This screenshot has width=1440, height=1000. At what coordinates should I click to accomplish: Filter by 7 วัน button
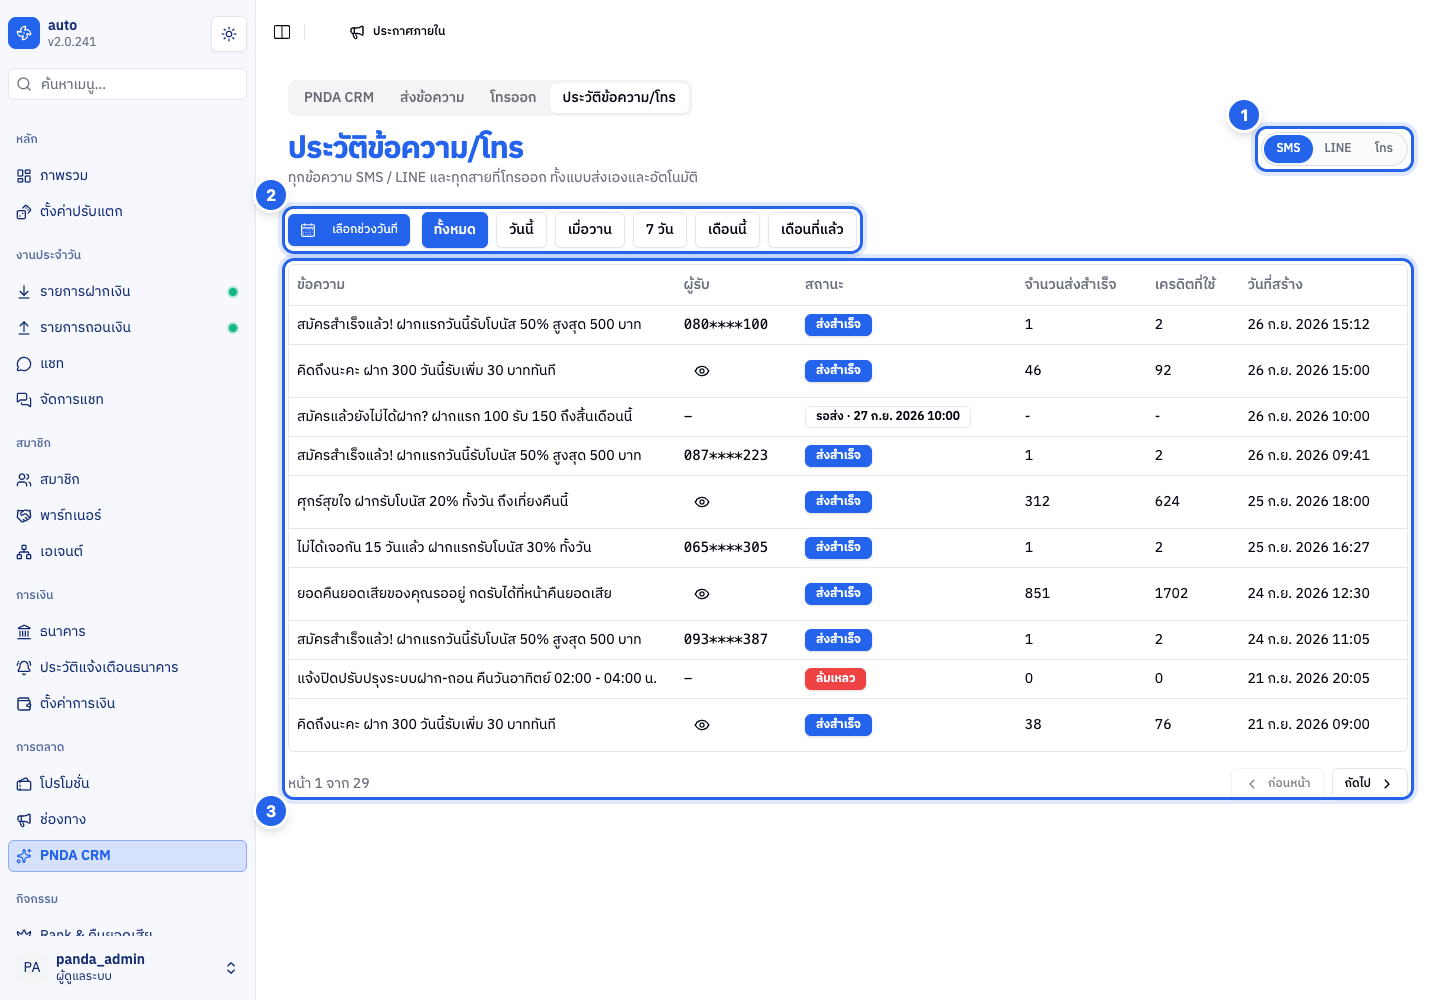[x=660, y=230]
